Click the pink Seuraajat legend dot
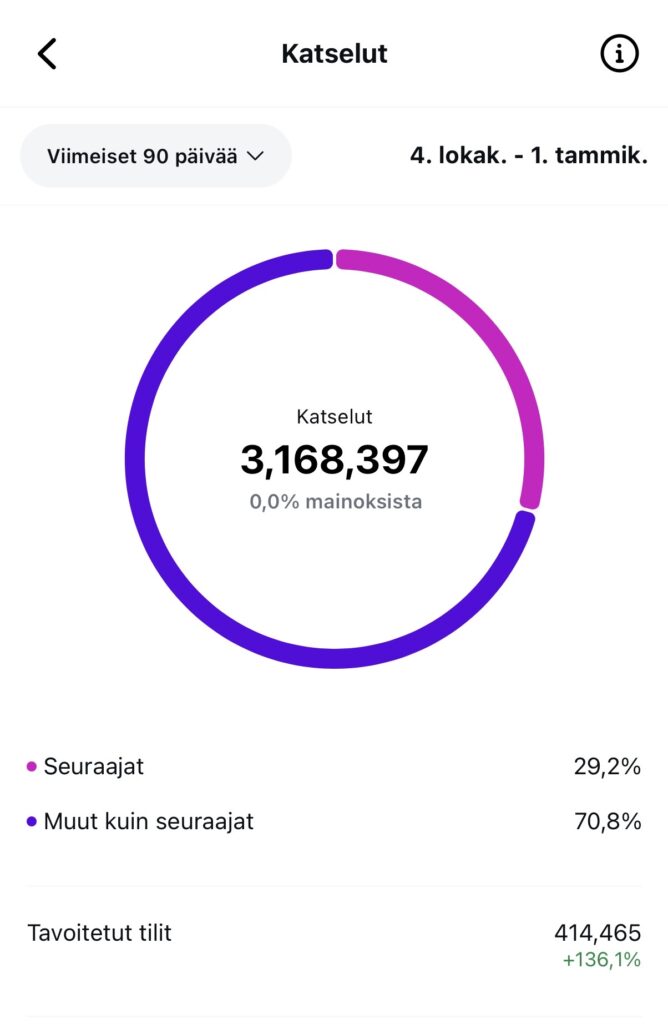Image resolution: width=668 pixels, height=1024 pixels. pyautogui.click(x=32, y=767)
